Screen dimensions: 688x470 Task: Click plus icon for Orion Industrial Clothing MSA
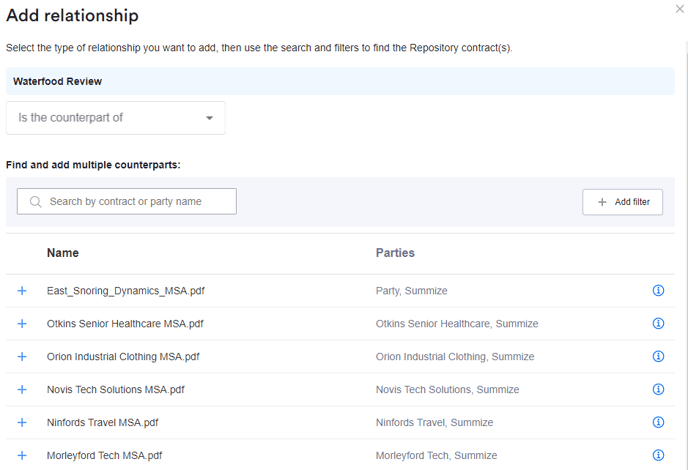point(22,357)
